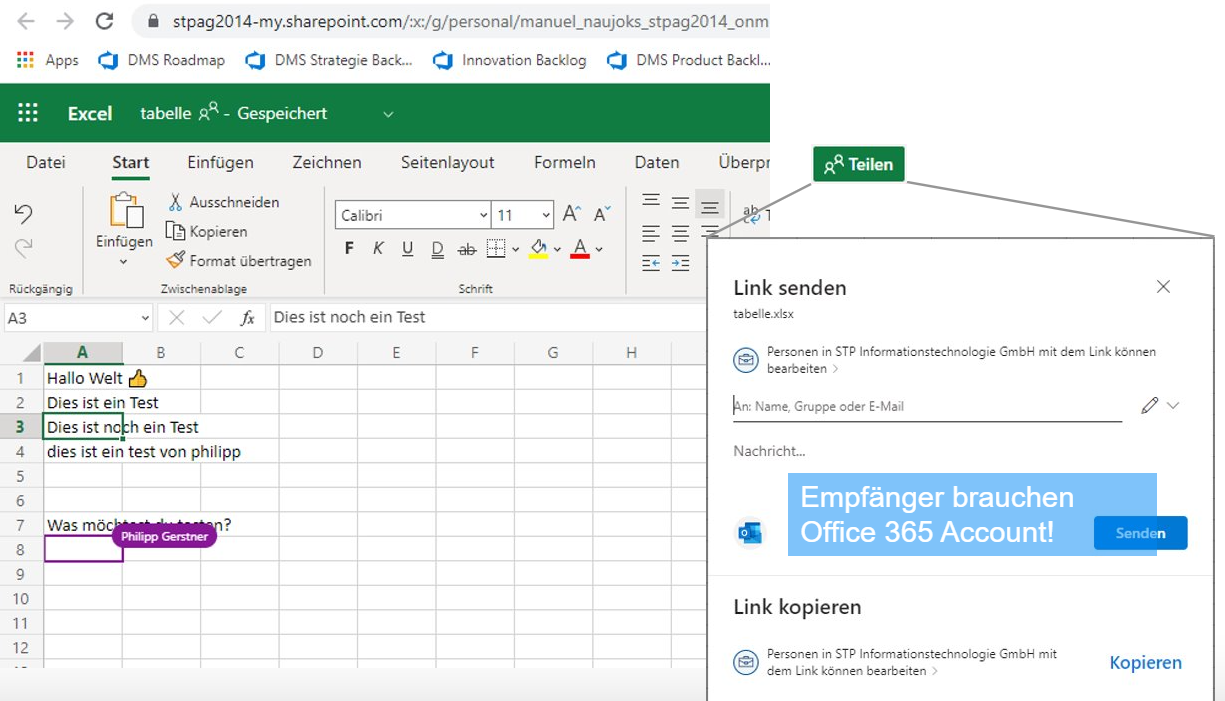Open link settings under Link senden
The width and height of the screenshot is (1225, 701).
945,360
